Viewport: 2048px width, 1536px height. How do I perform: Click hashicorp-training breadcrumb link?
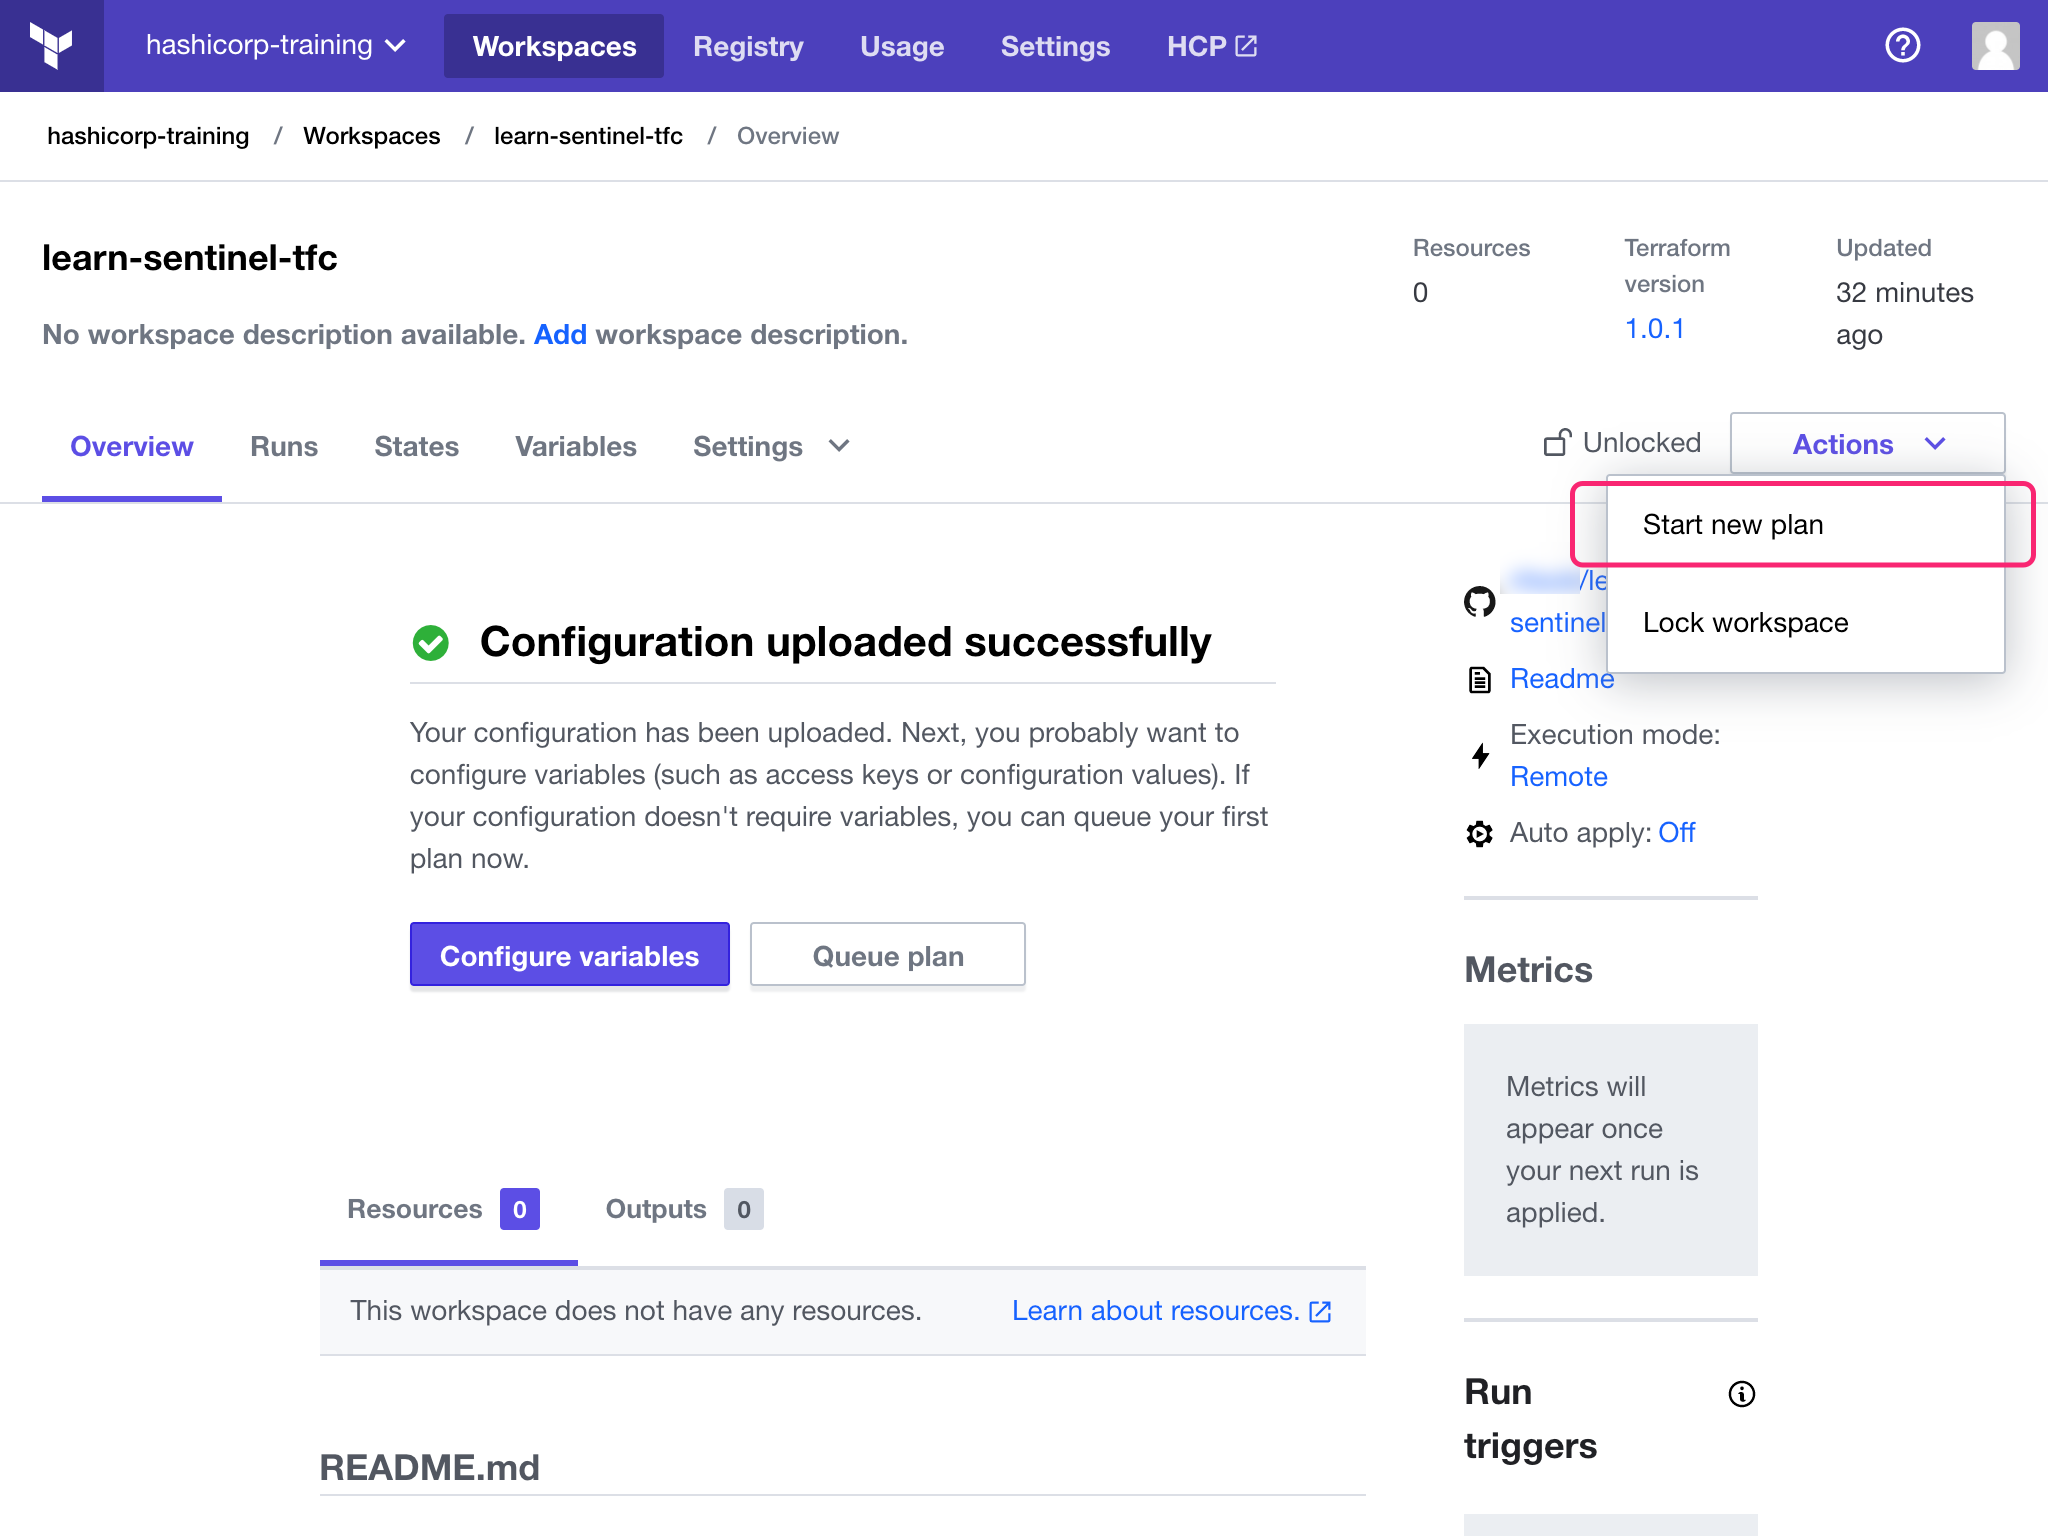(148, 136)
